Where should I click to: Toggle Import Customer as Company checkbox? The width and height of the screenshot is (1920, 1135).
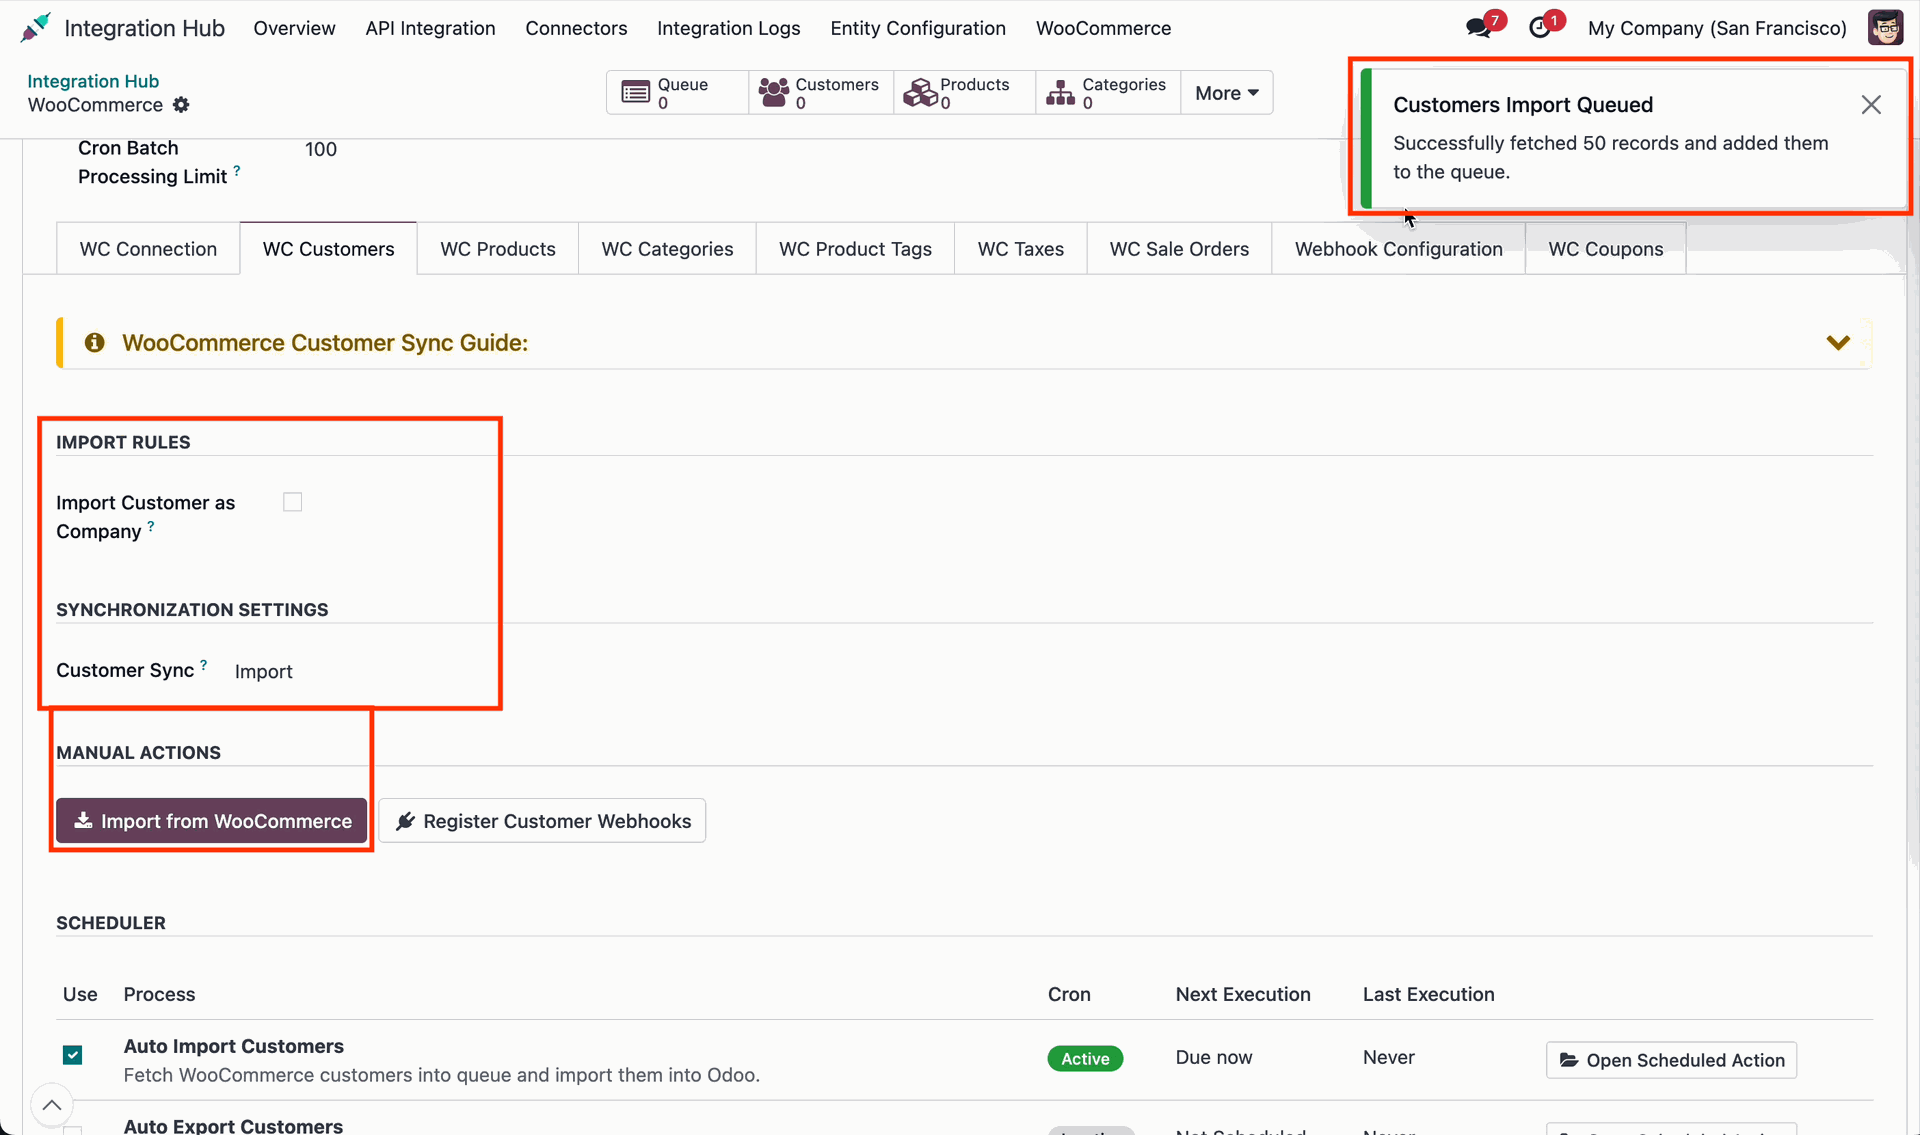292,502
